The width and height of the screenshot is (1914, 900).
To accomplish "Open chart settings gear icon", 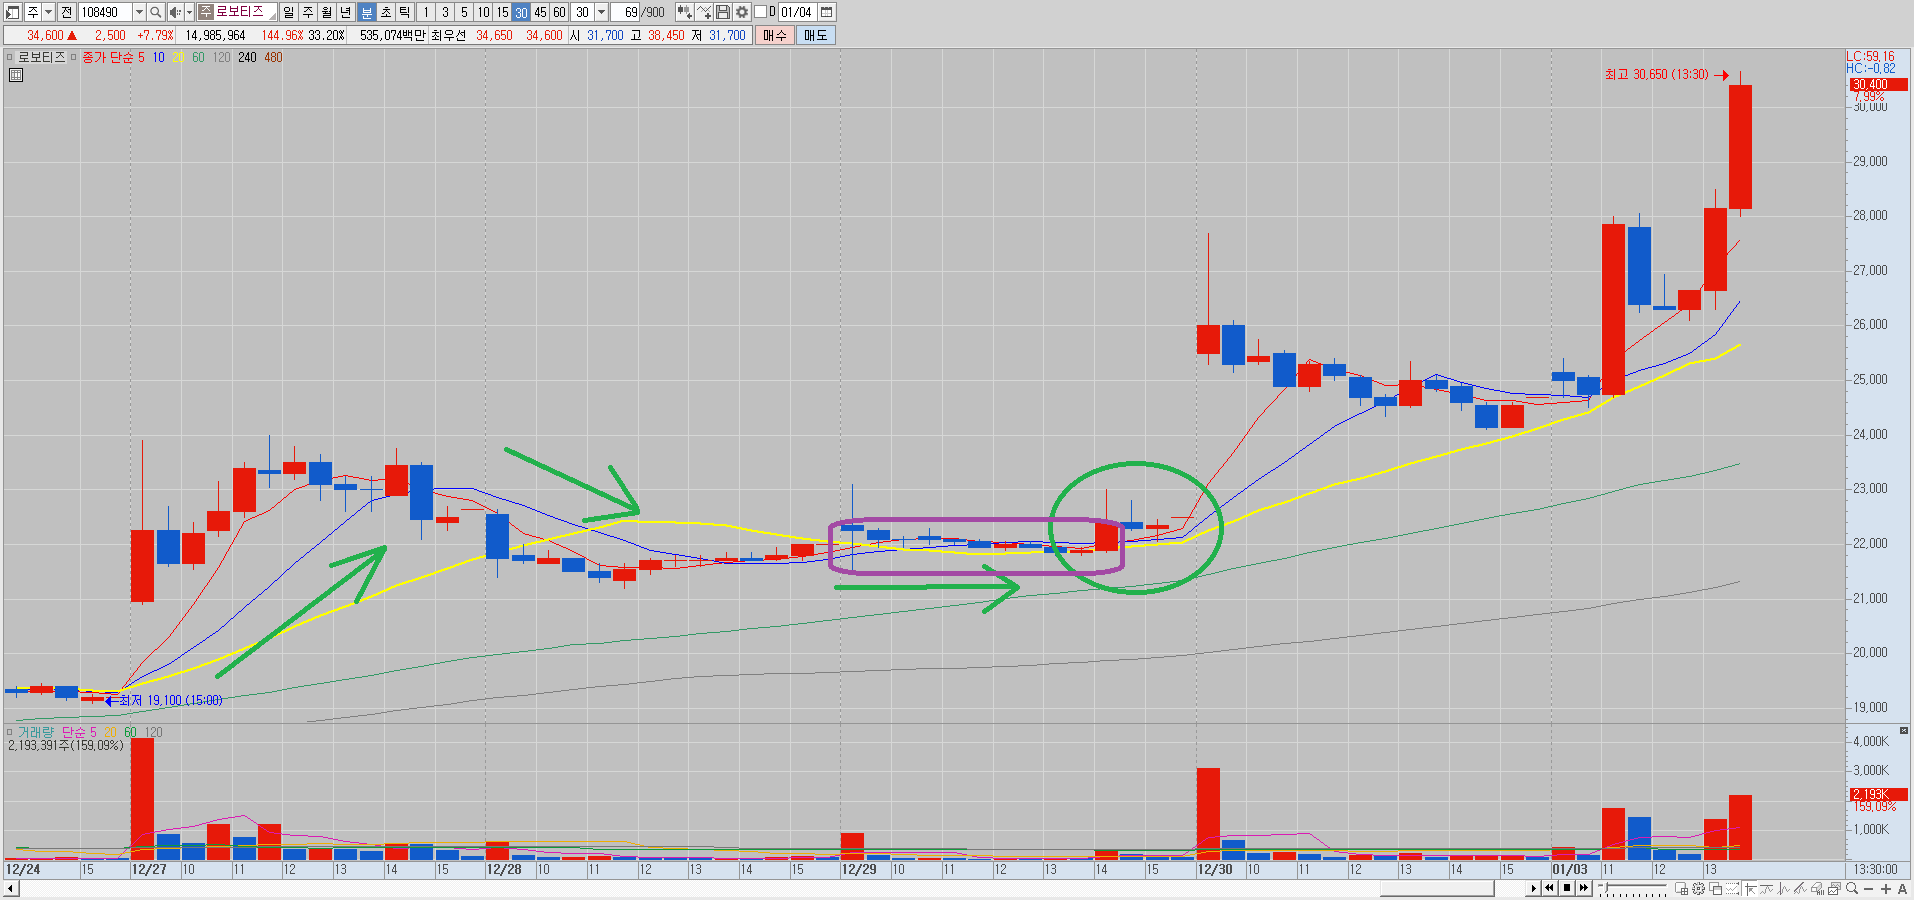I will tap(742, 12).
